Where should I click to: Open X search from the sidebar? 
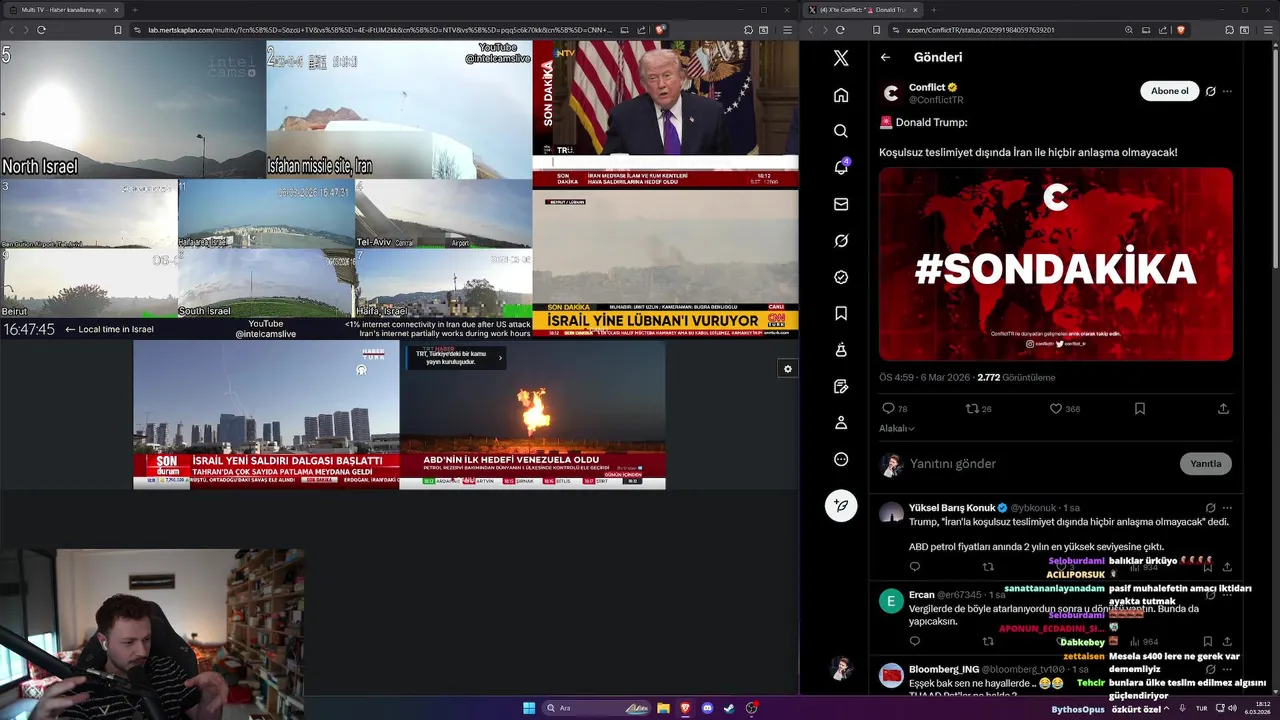pyautogui.click(x=841, y=131)
